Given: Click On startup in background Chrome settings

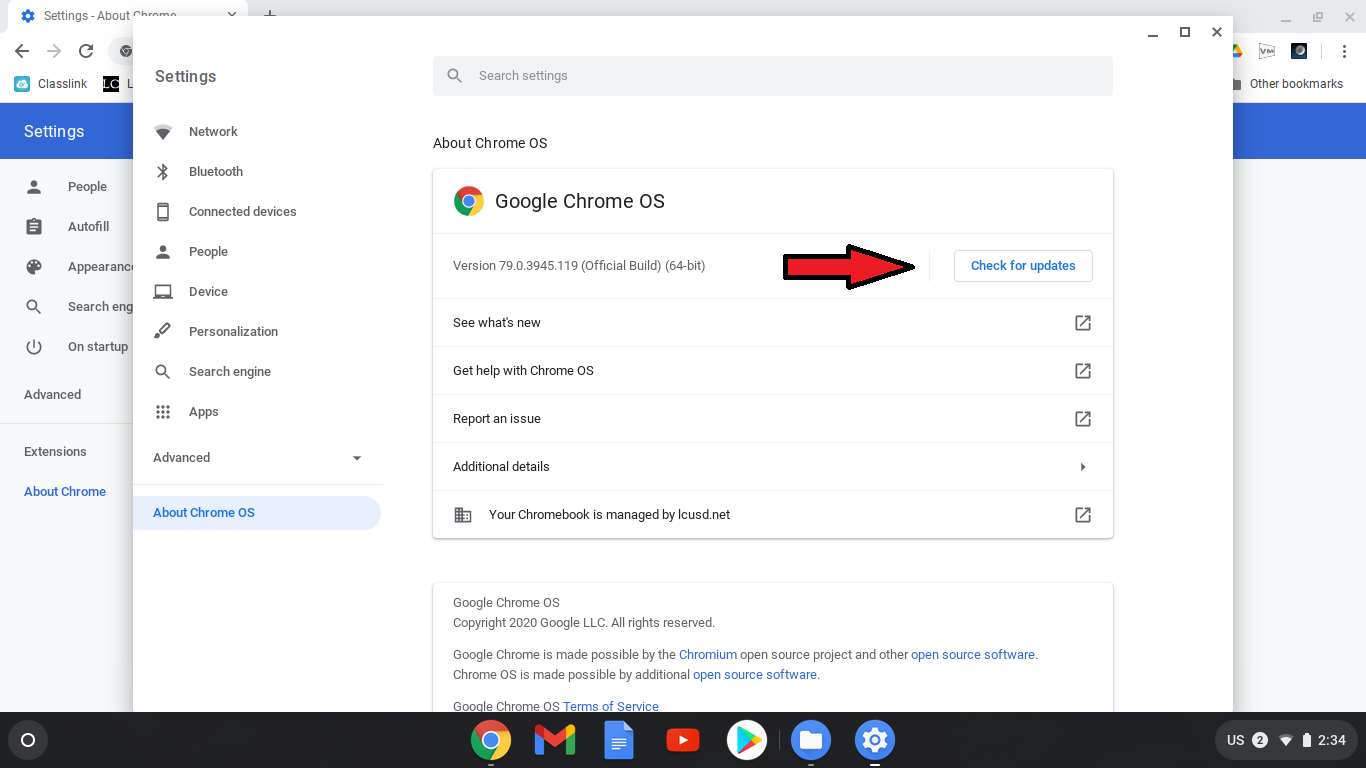Looking at the screenshot, I should coord(98,347).
